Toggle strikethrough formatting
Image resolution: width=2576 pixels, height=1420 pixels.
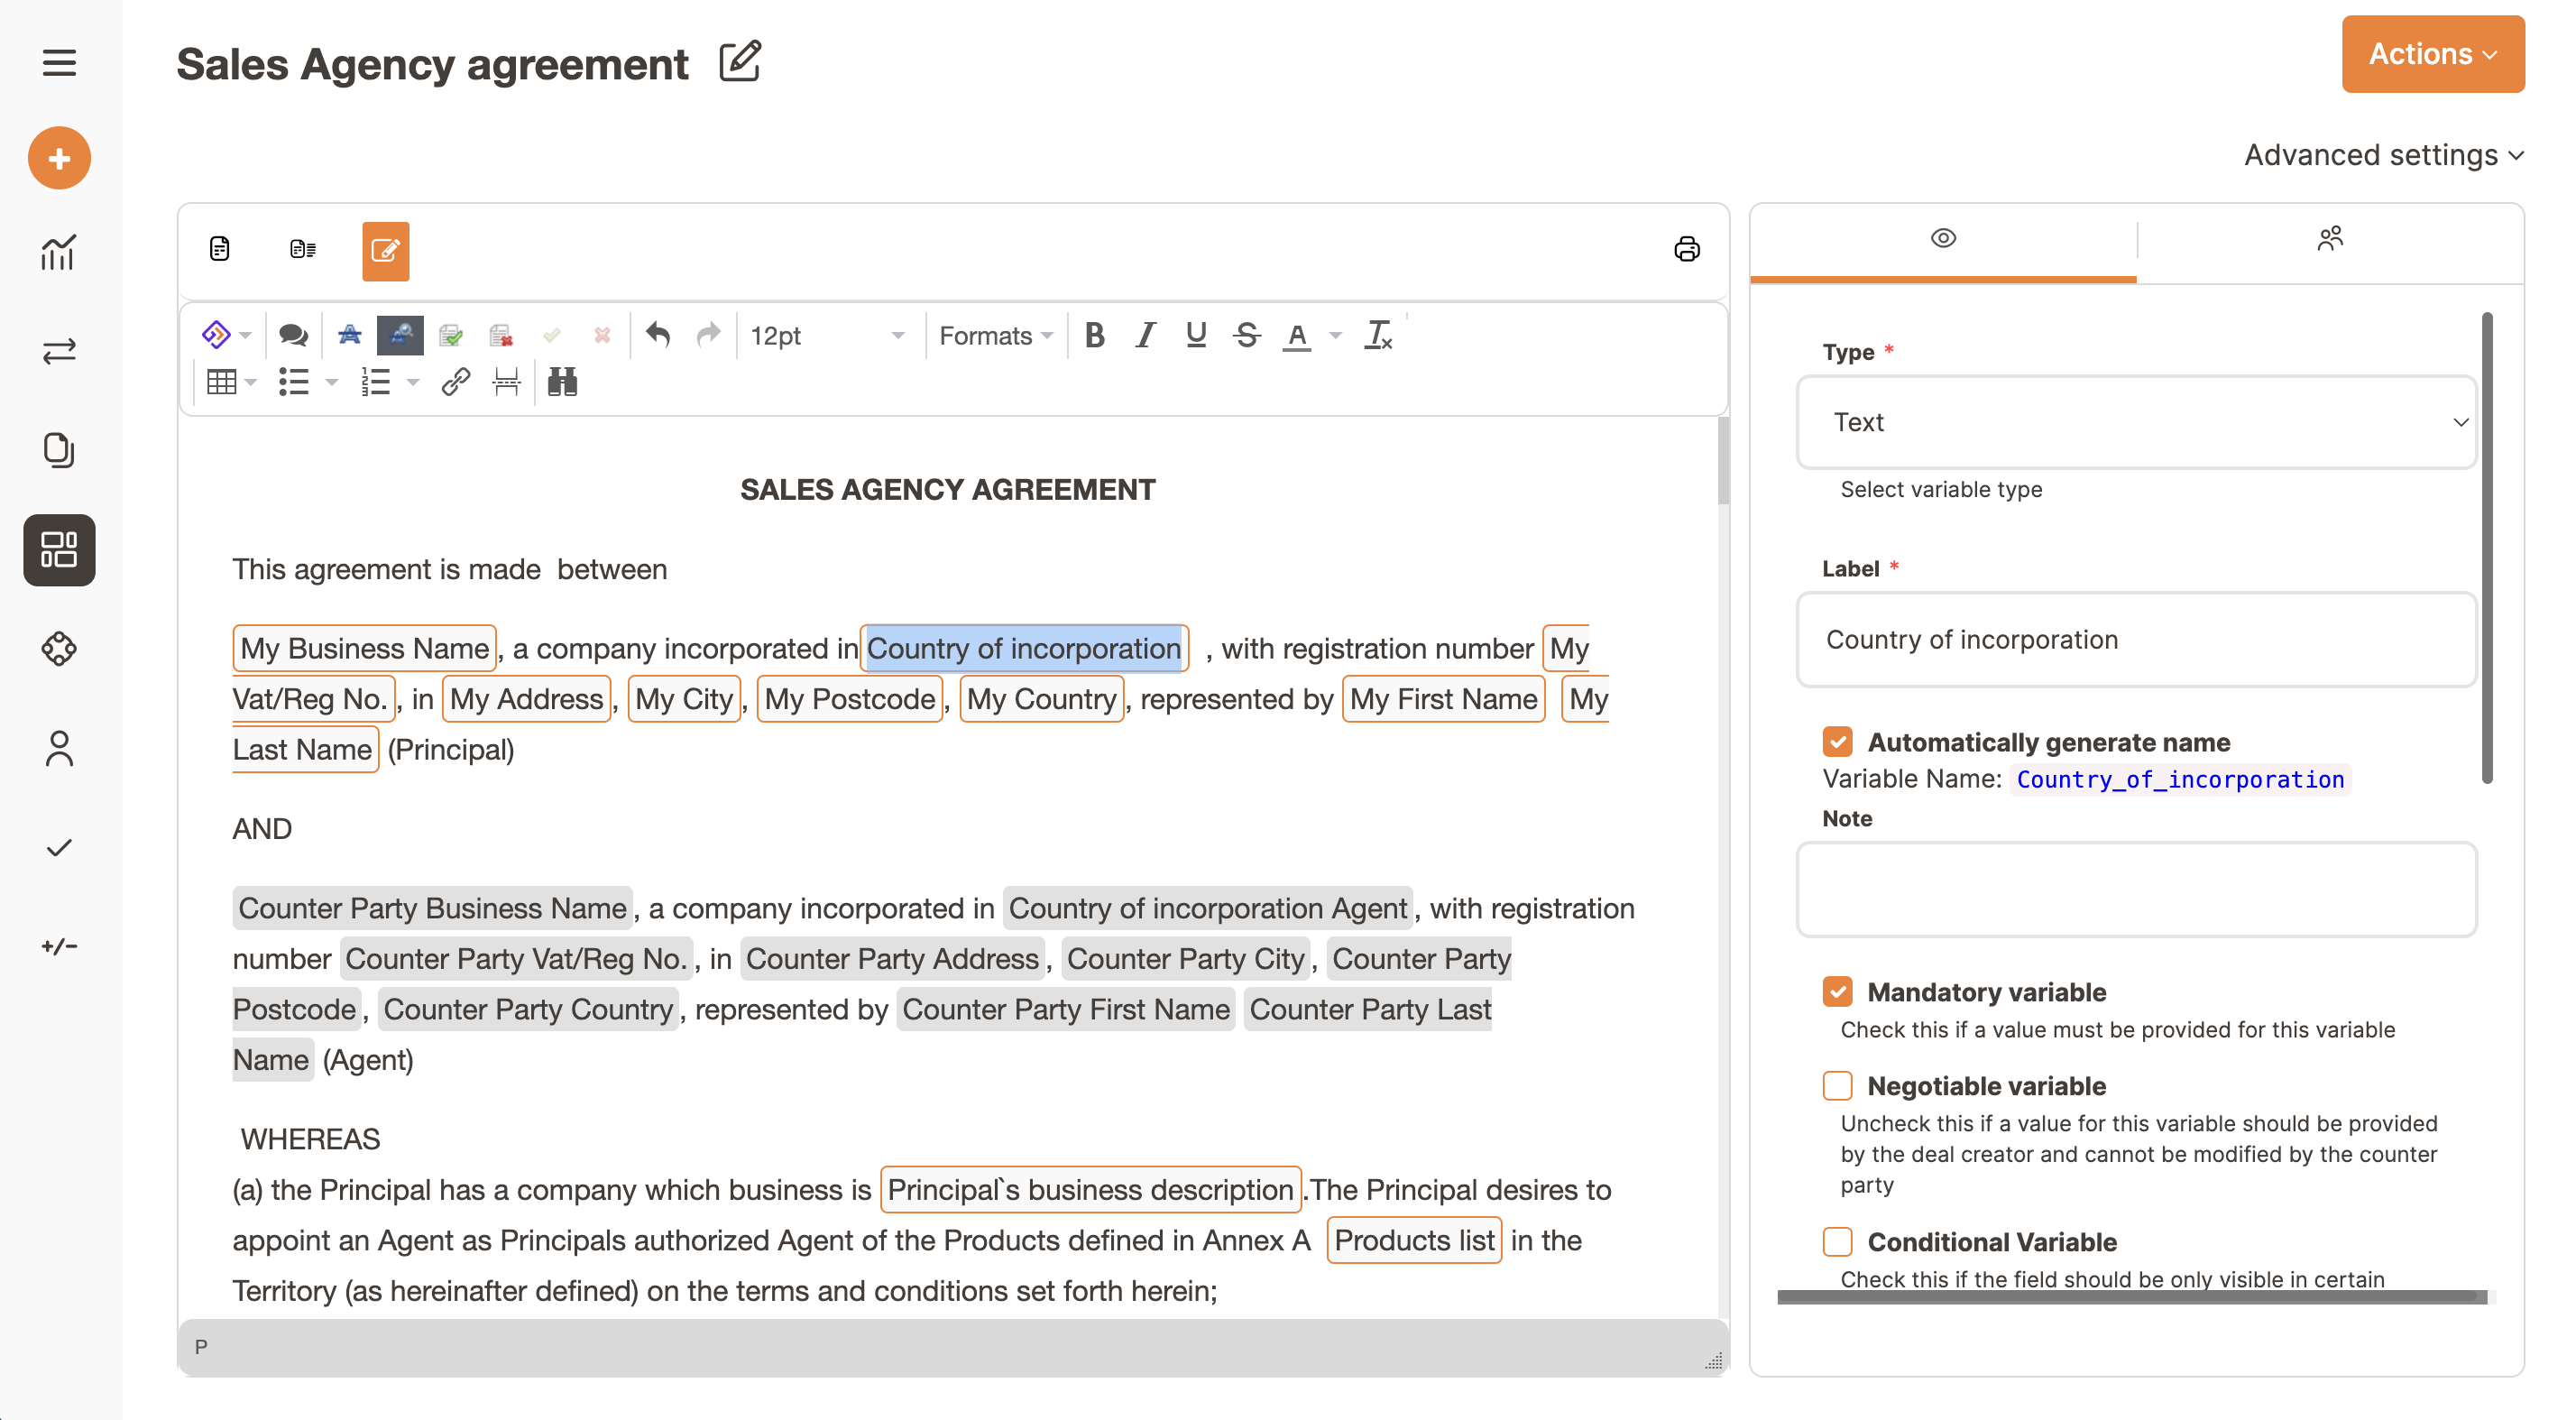pos(1247,335)
